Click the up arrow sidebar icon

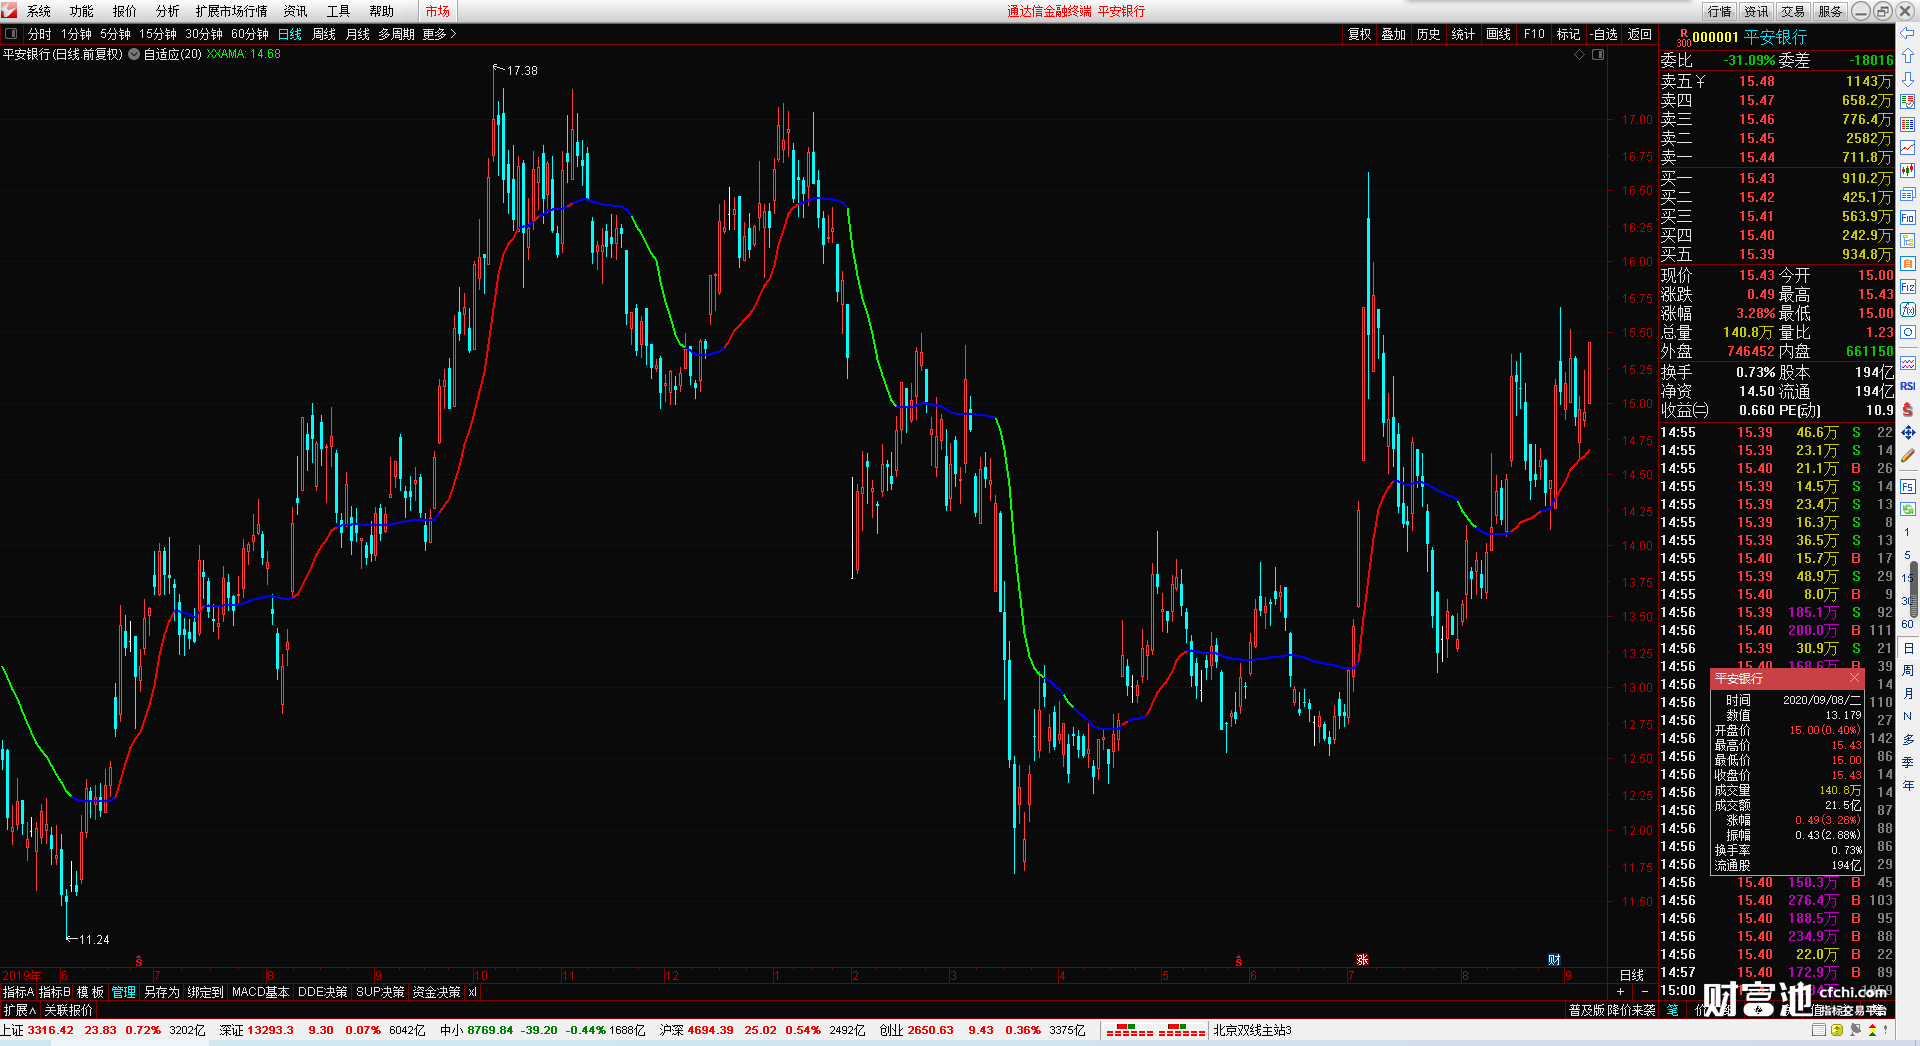(x=1907, y=56)
